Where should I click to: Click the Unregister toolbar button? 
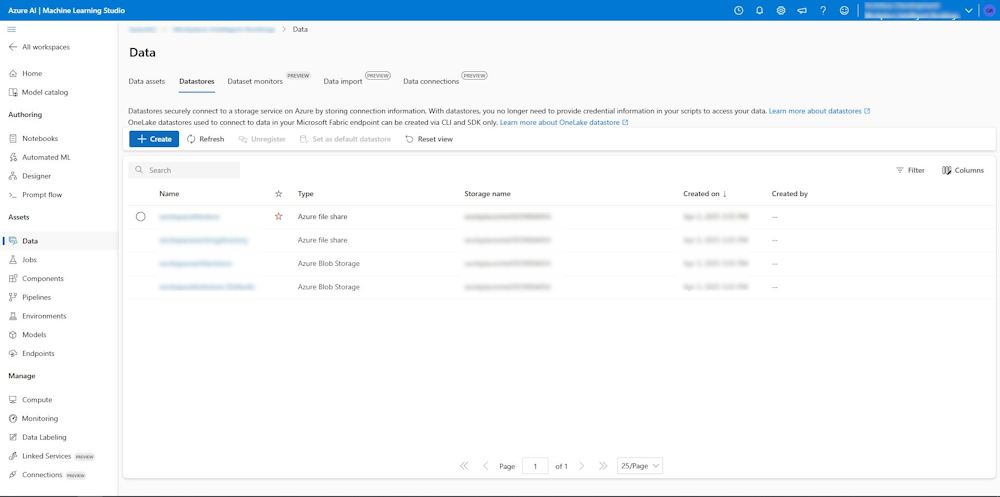262,139
